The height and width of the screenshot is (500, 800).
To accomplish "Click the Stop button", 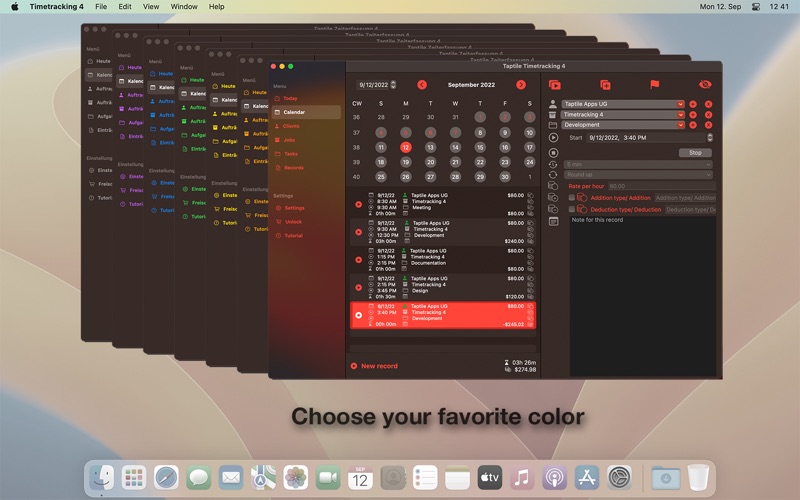I will pyautogui.click(x=695, y=153).
